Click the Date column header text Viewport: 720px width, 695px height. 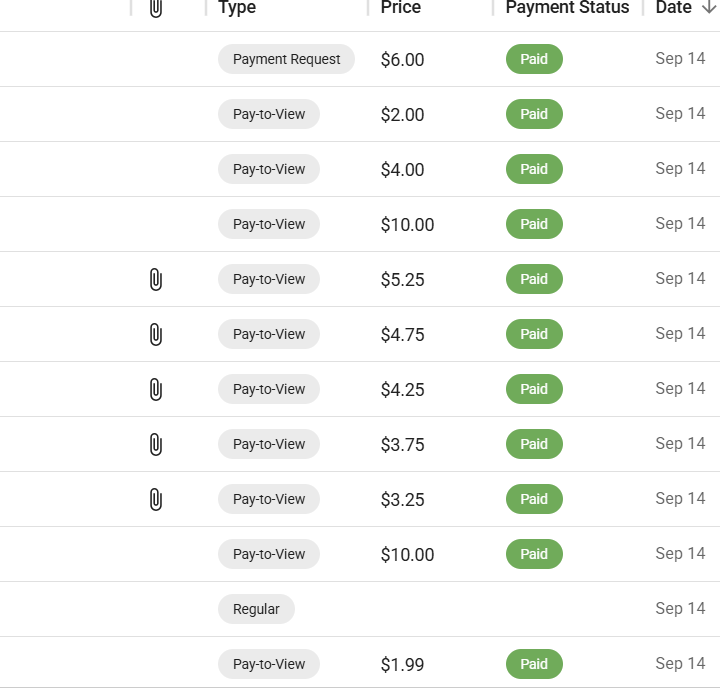coord(673,7)
